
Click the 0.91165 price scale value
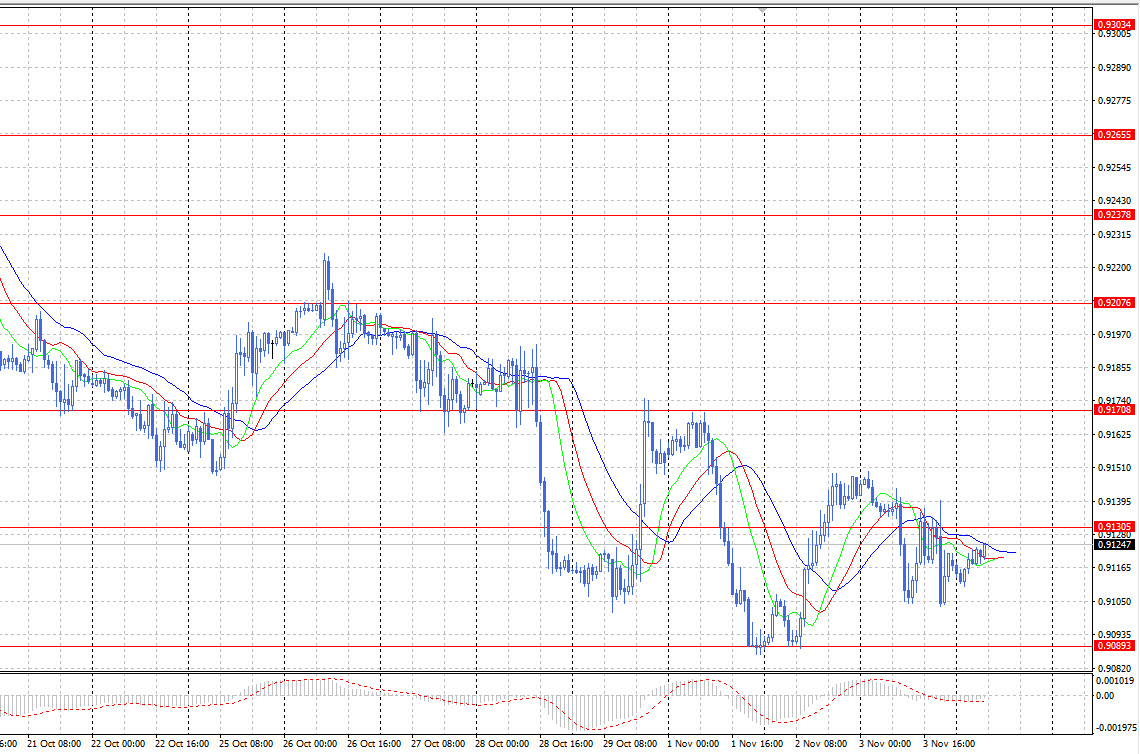click(1115, 568)
